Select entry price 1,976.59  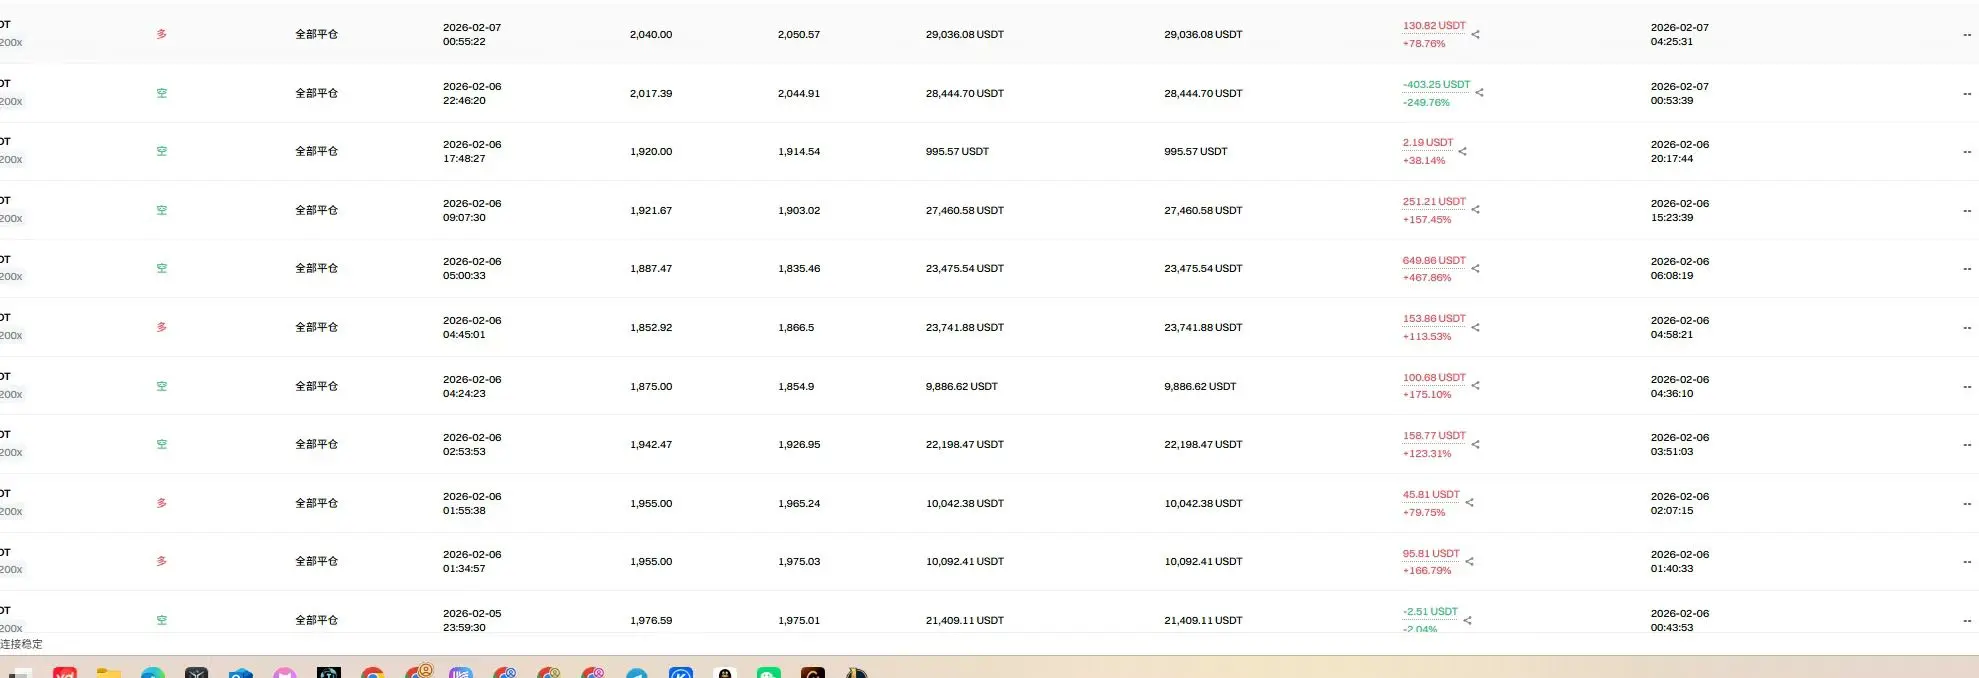click(x=651, y=621)
